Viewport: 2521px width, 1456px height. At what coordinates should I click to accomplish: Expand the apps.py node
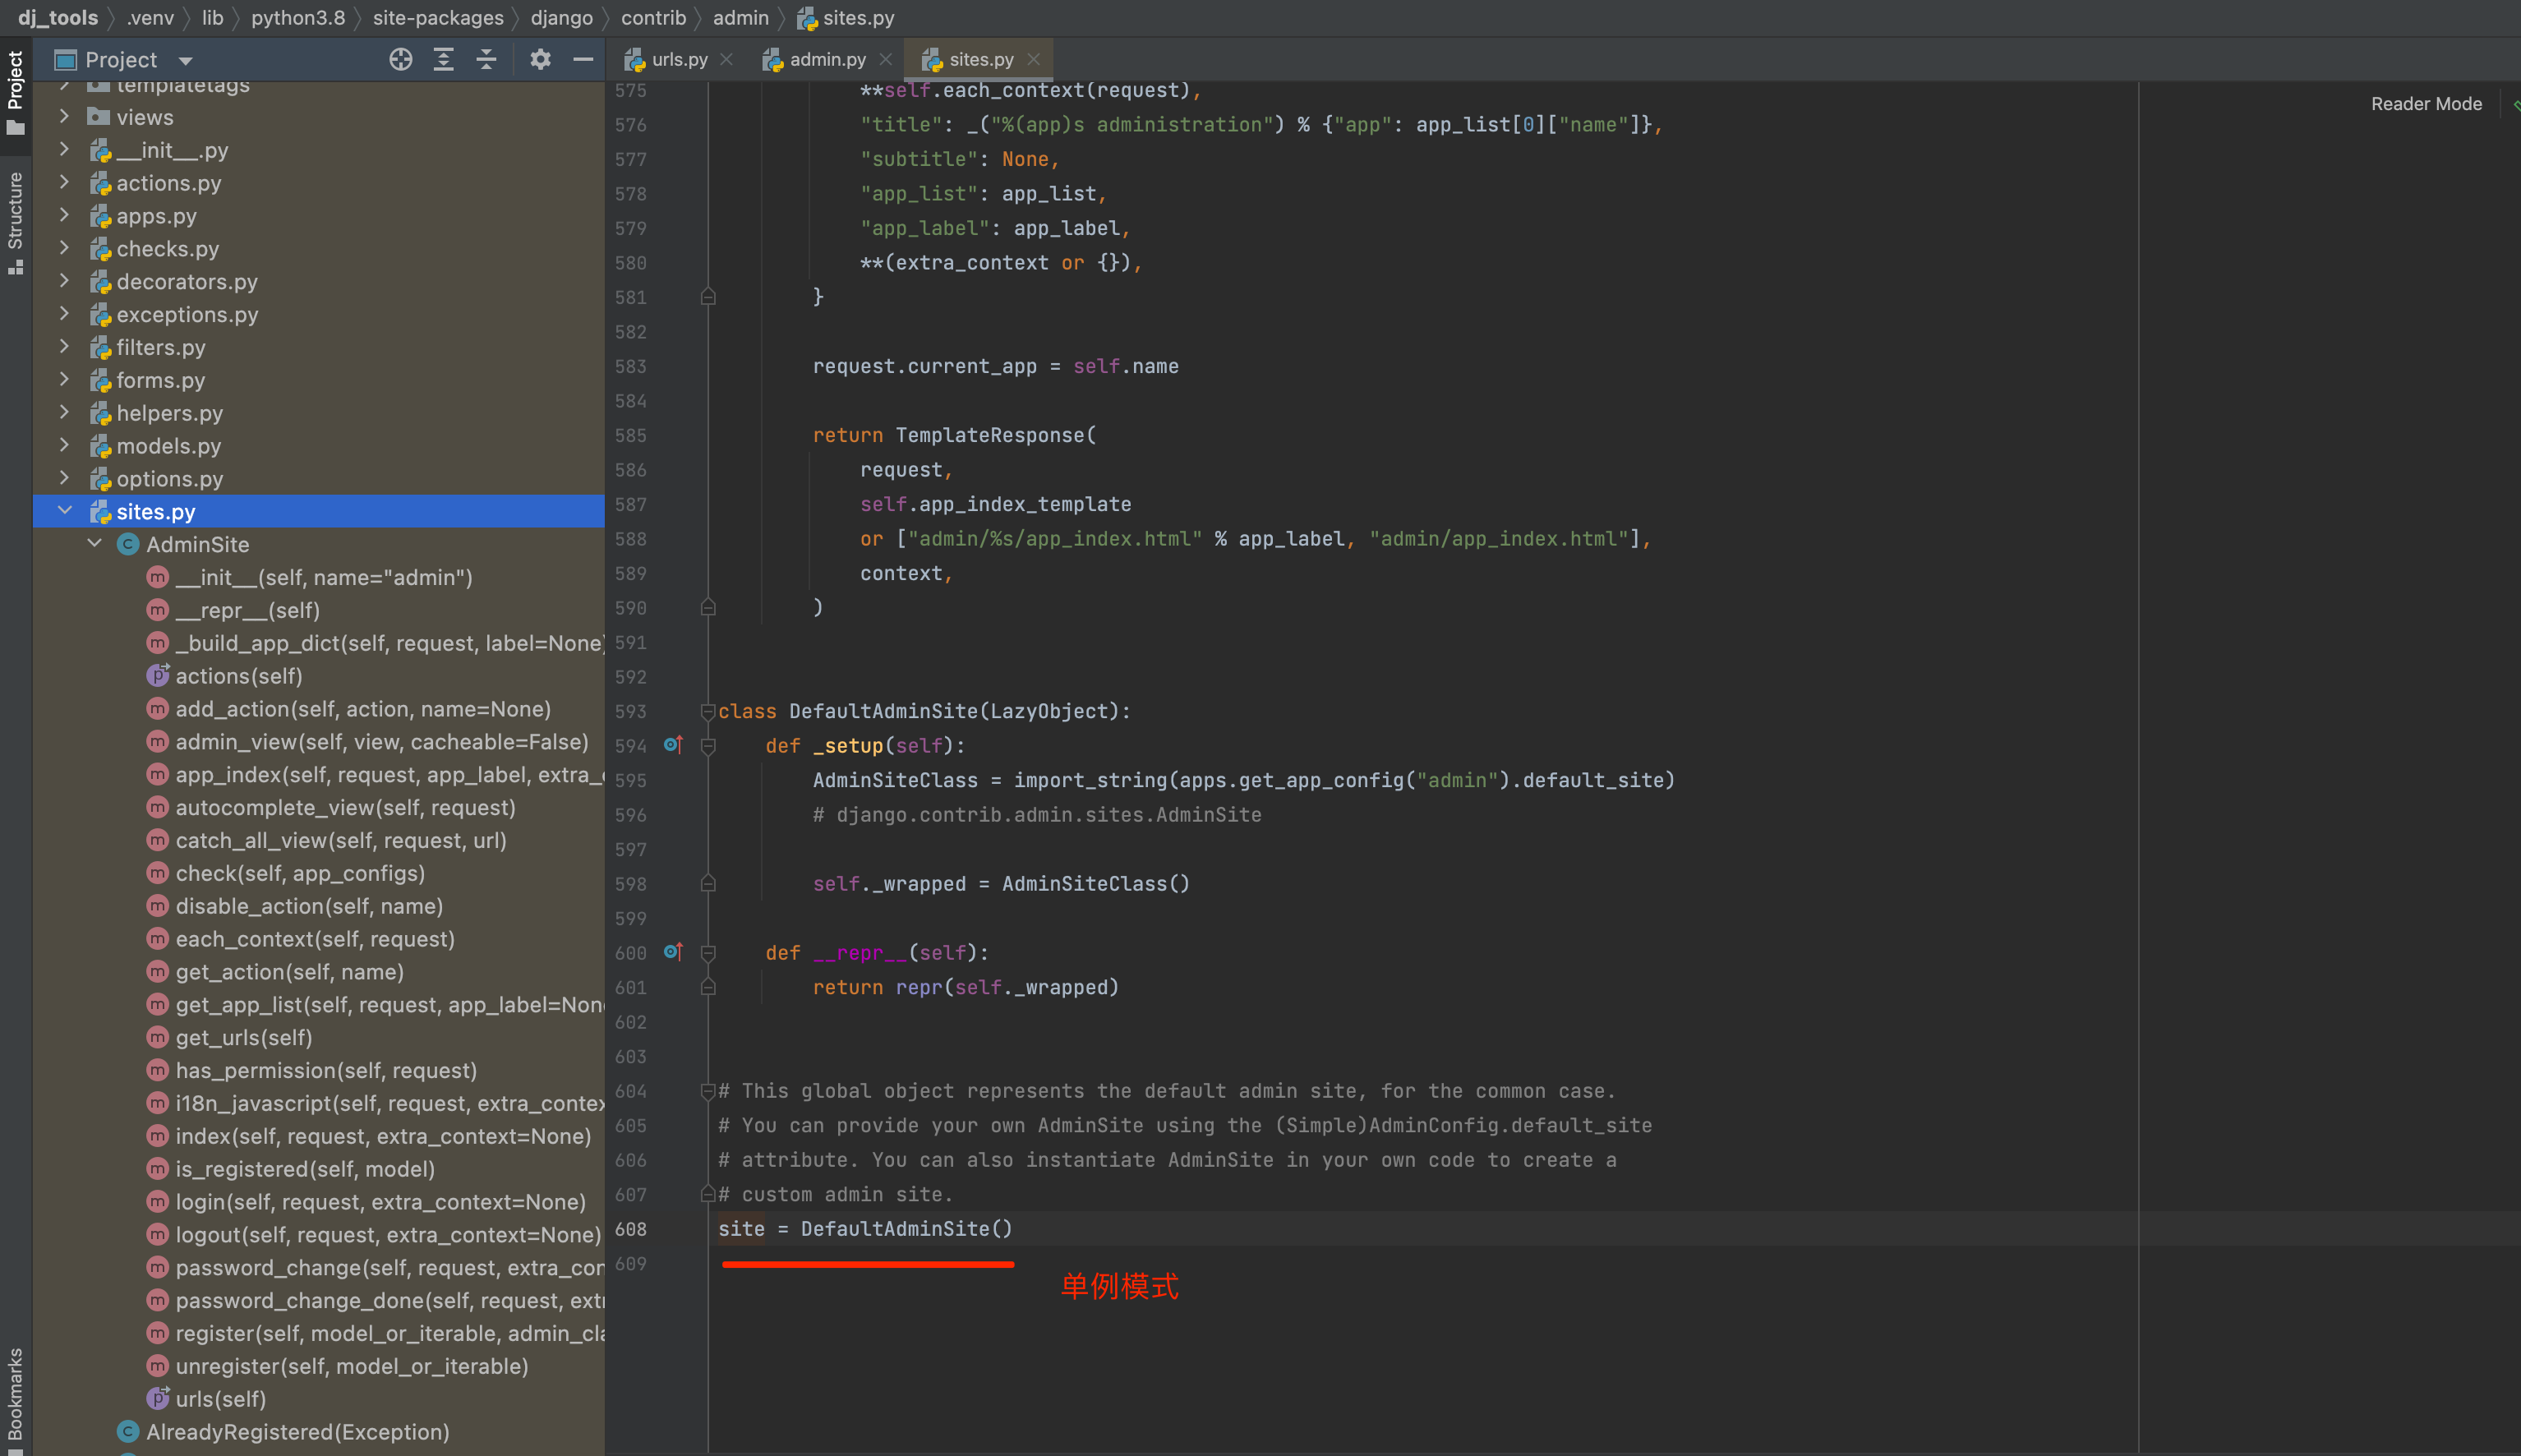(64, 216)
